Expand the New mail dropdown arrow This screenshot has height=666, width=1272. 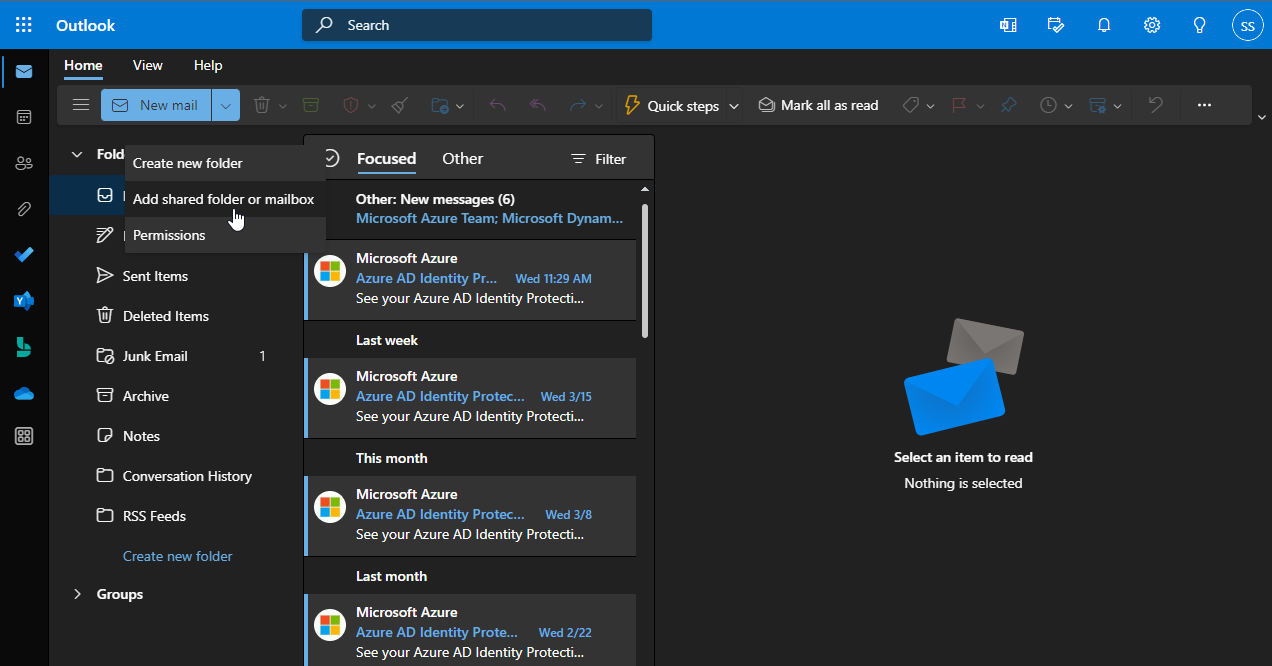point(226,105)
